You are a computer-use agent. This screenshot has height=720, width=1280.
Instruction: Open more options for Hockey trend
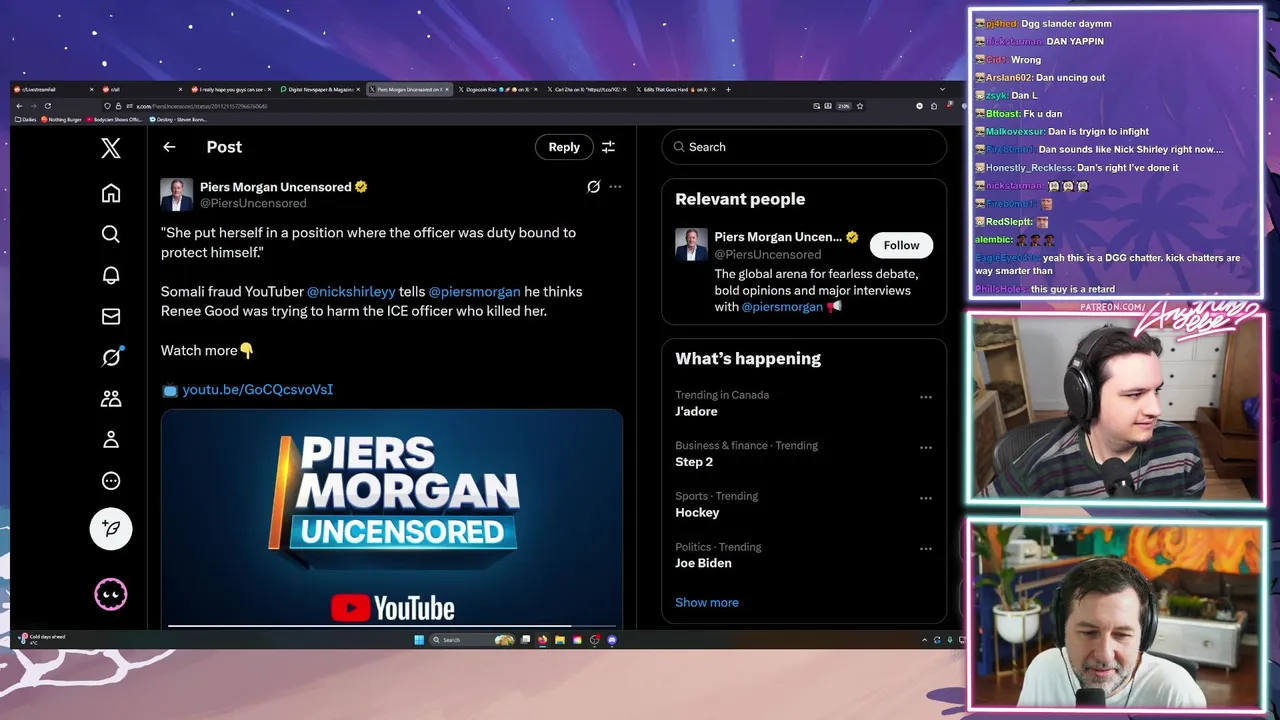tap(926, 498)
